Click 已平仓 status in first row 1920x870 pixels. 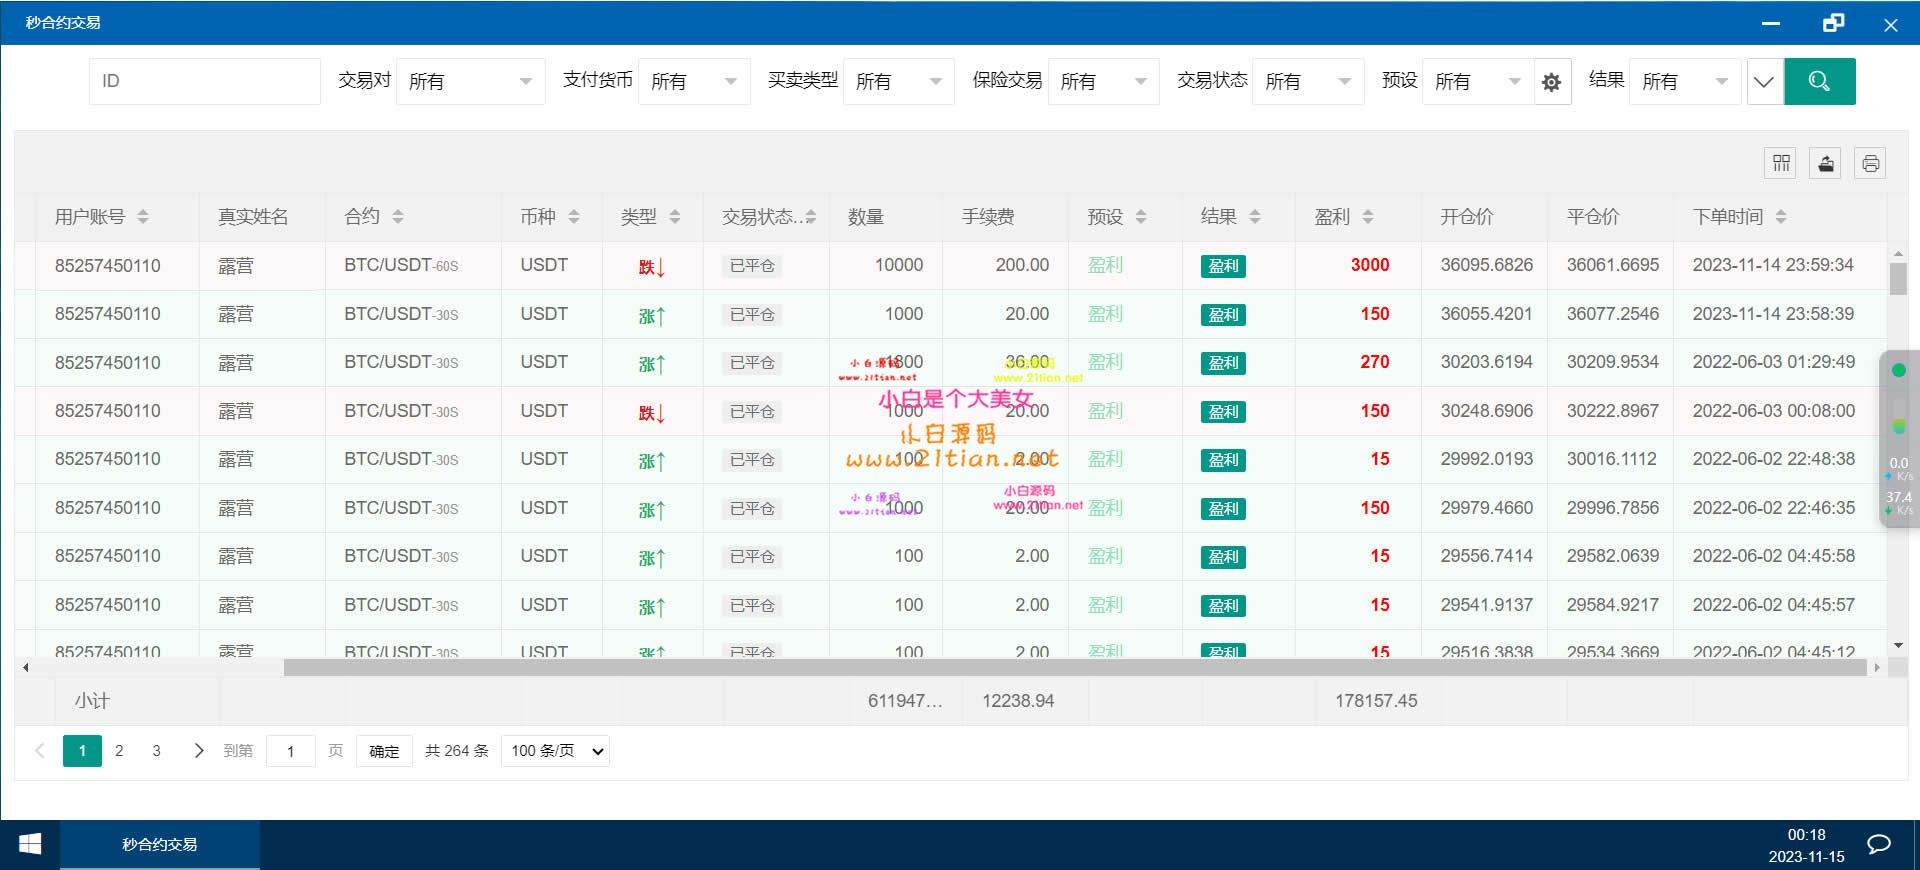click(x=752, y=266)
